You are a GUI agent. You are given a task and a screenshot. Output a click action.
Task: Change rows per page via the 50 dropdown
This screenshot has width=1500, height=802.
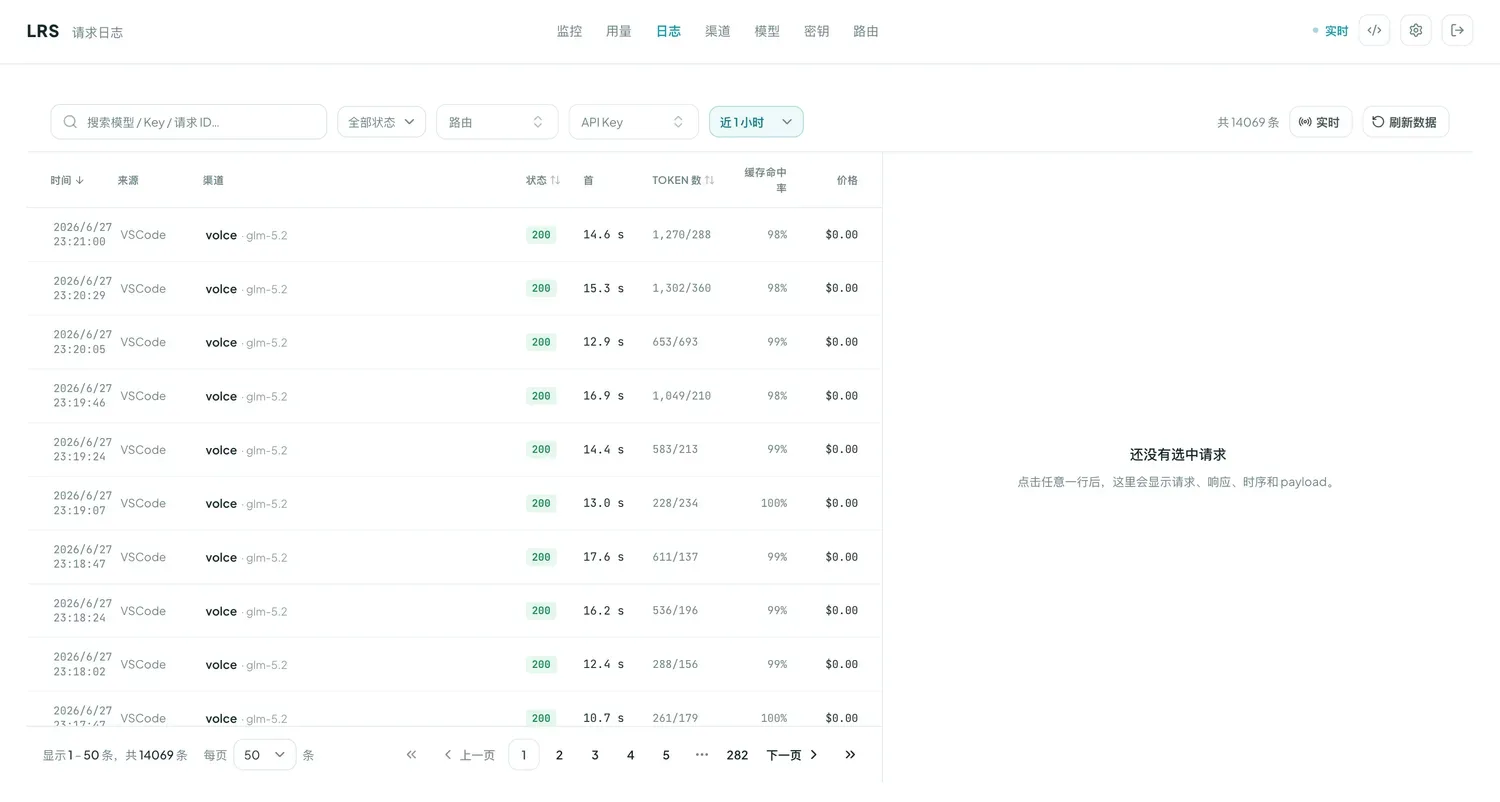(x=264, y=755)
